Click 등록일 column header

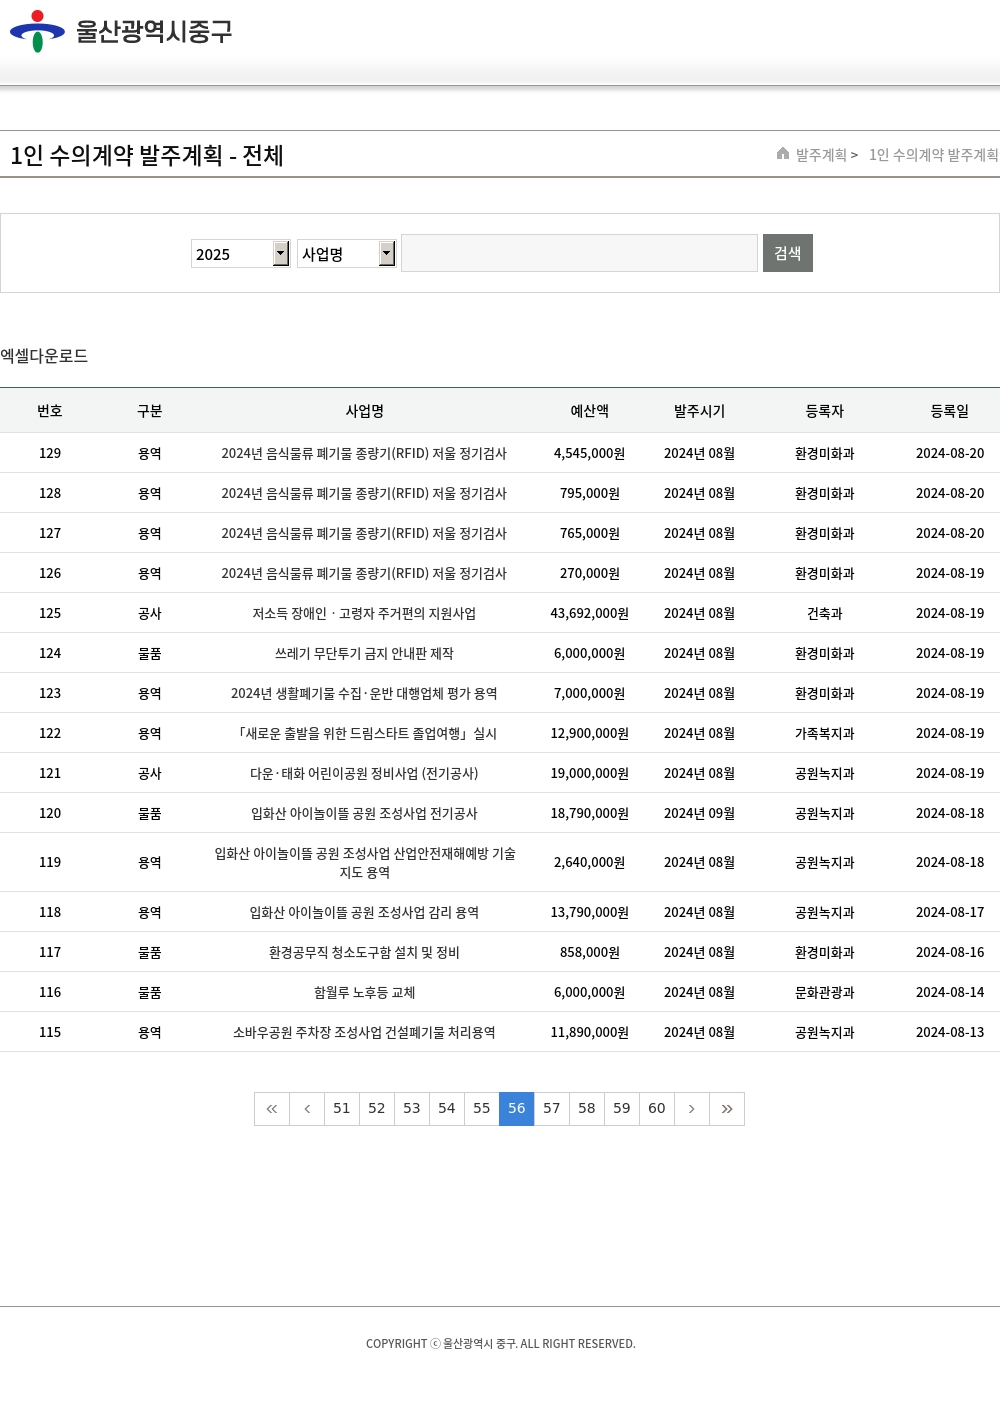point(950,411)
